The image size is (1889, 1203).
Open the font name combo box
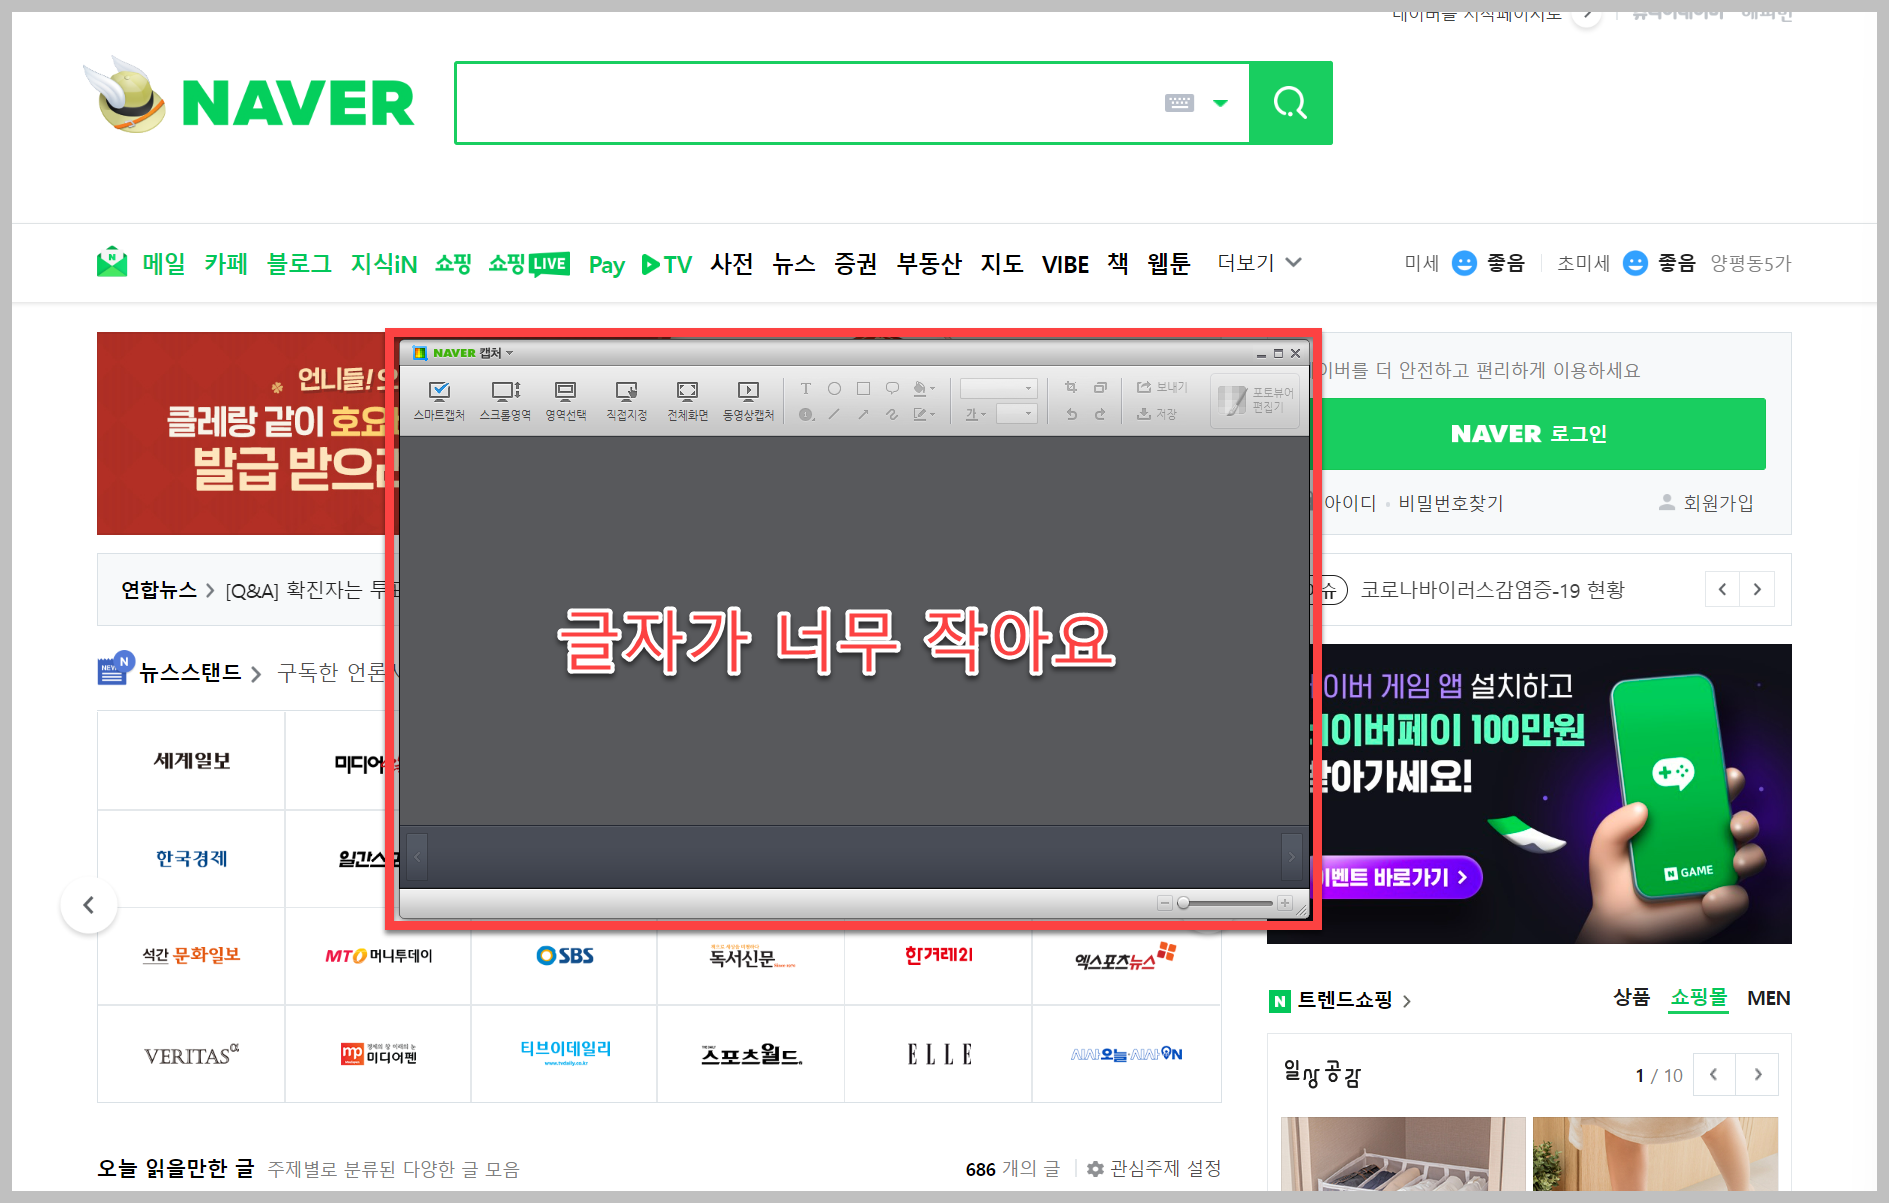pos(999,388)
